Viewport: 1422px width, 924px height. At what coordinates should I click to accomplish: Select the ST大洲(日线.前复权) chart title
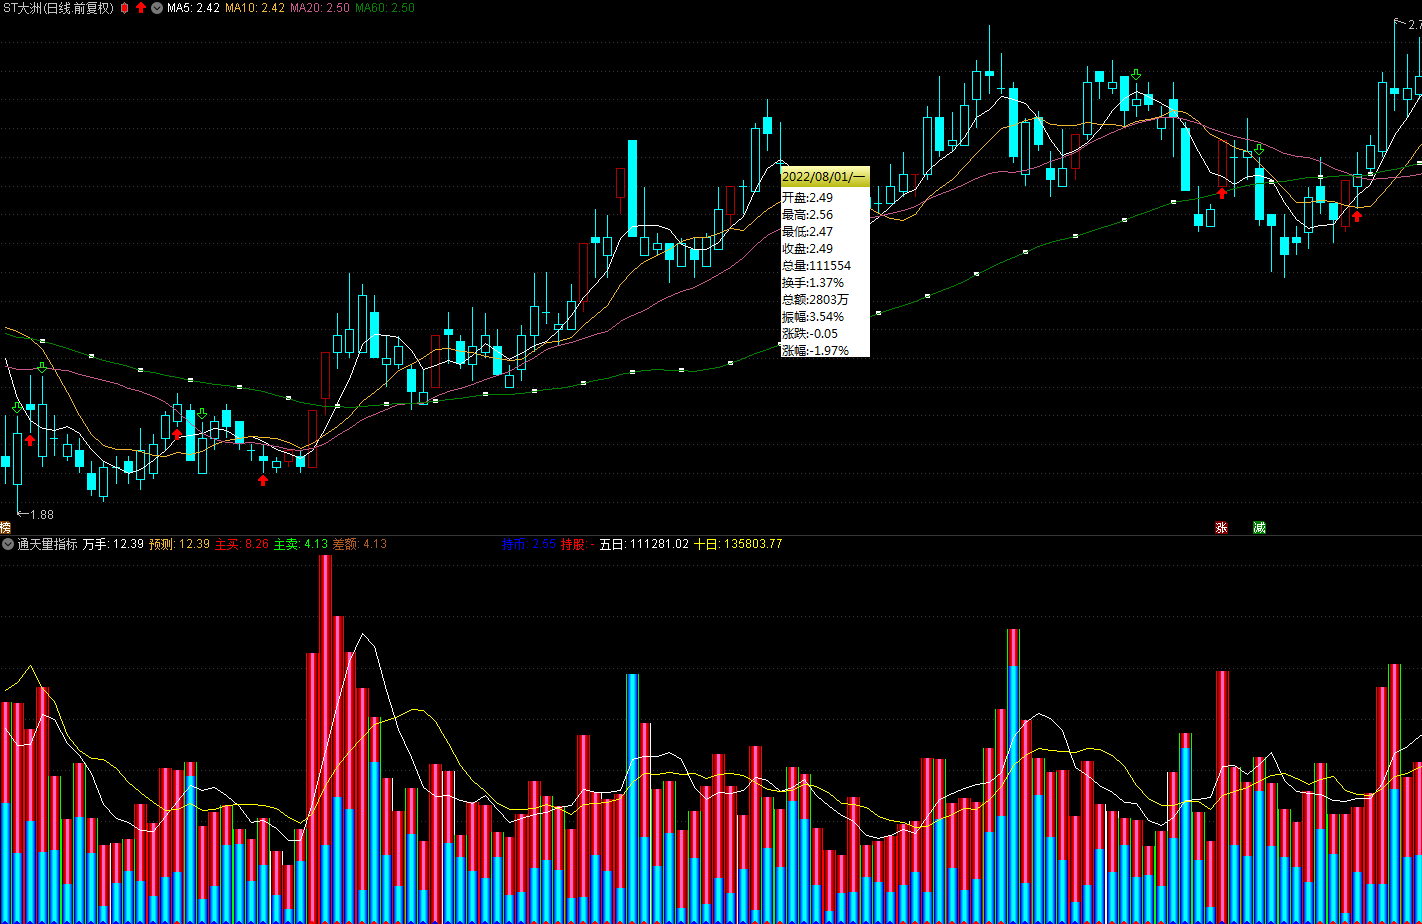tap(59, 8)
